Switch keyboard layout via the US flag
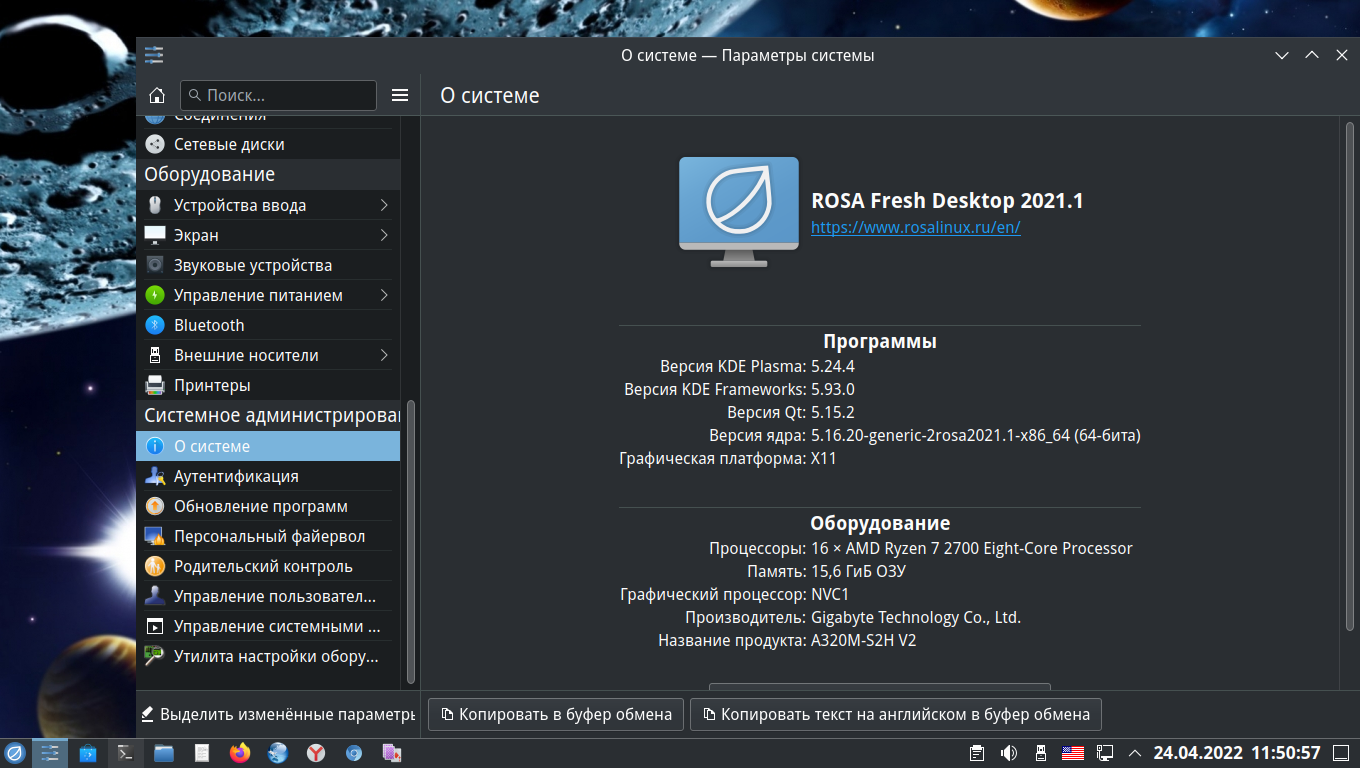The width and height of the screenshot is (1360, 768). pos(1073,753)
